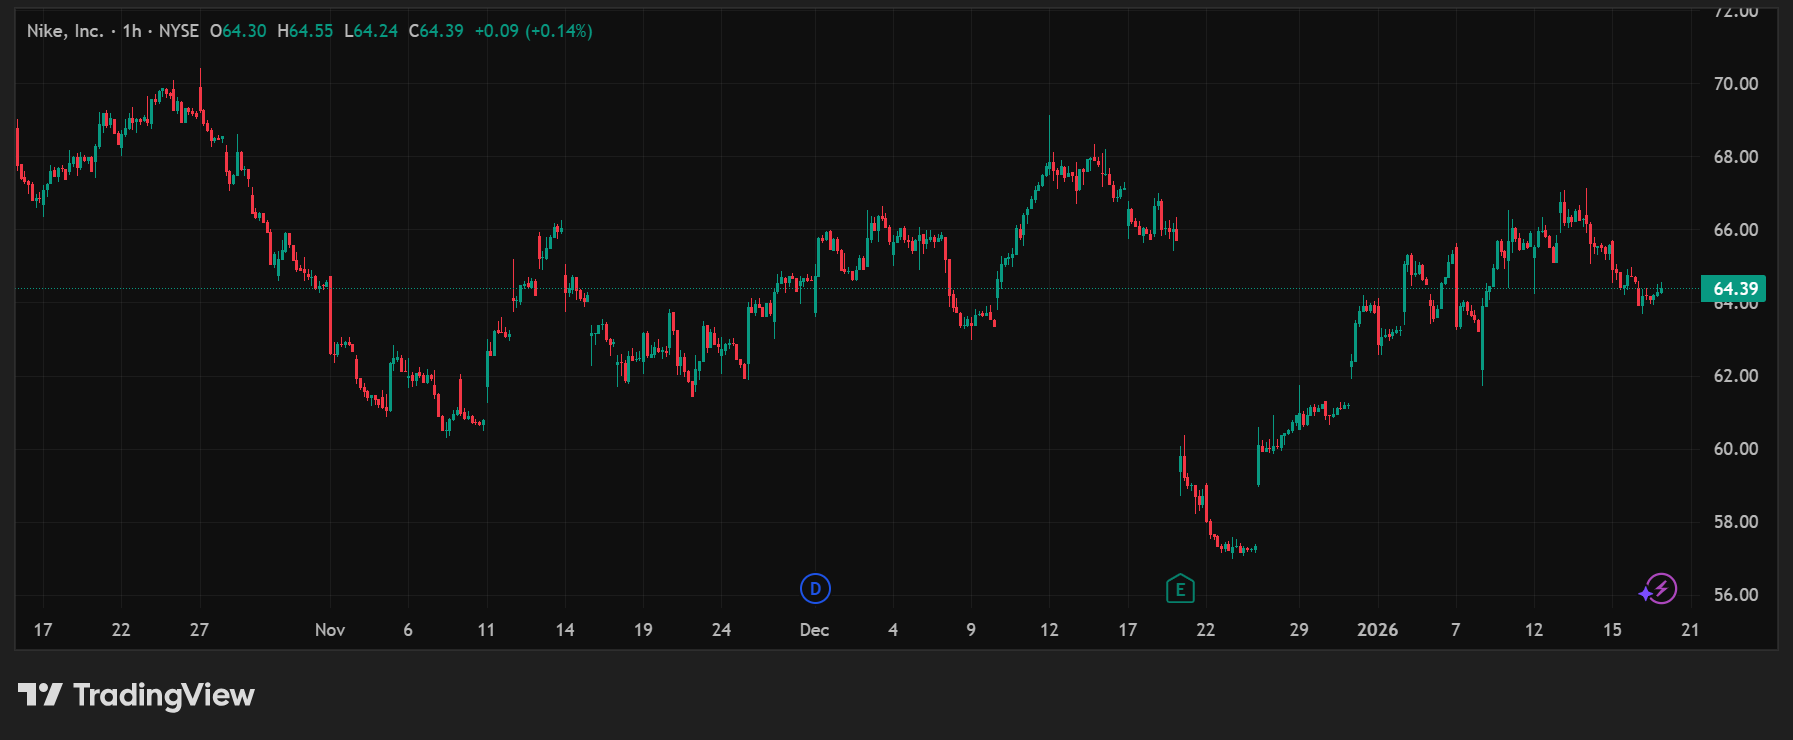Click the blue dividend 'D' marker
The image size is (1793, 740).
click(x=815, y=589)
